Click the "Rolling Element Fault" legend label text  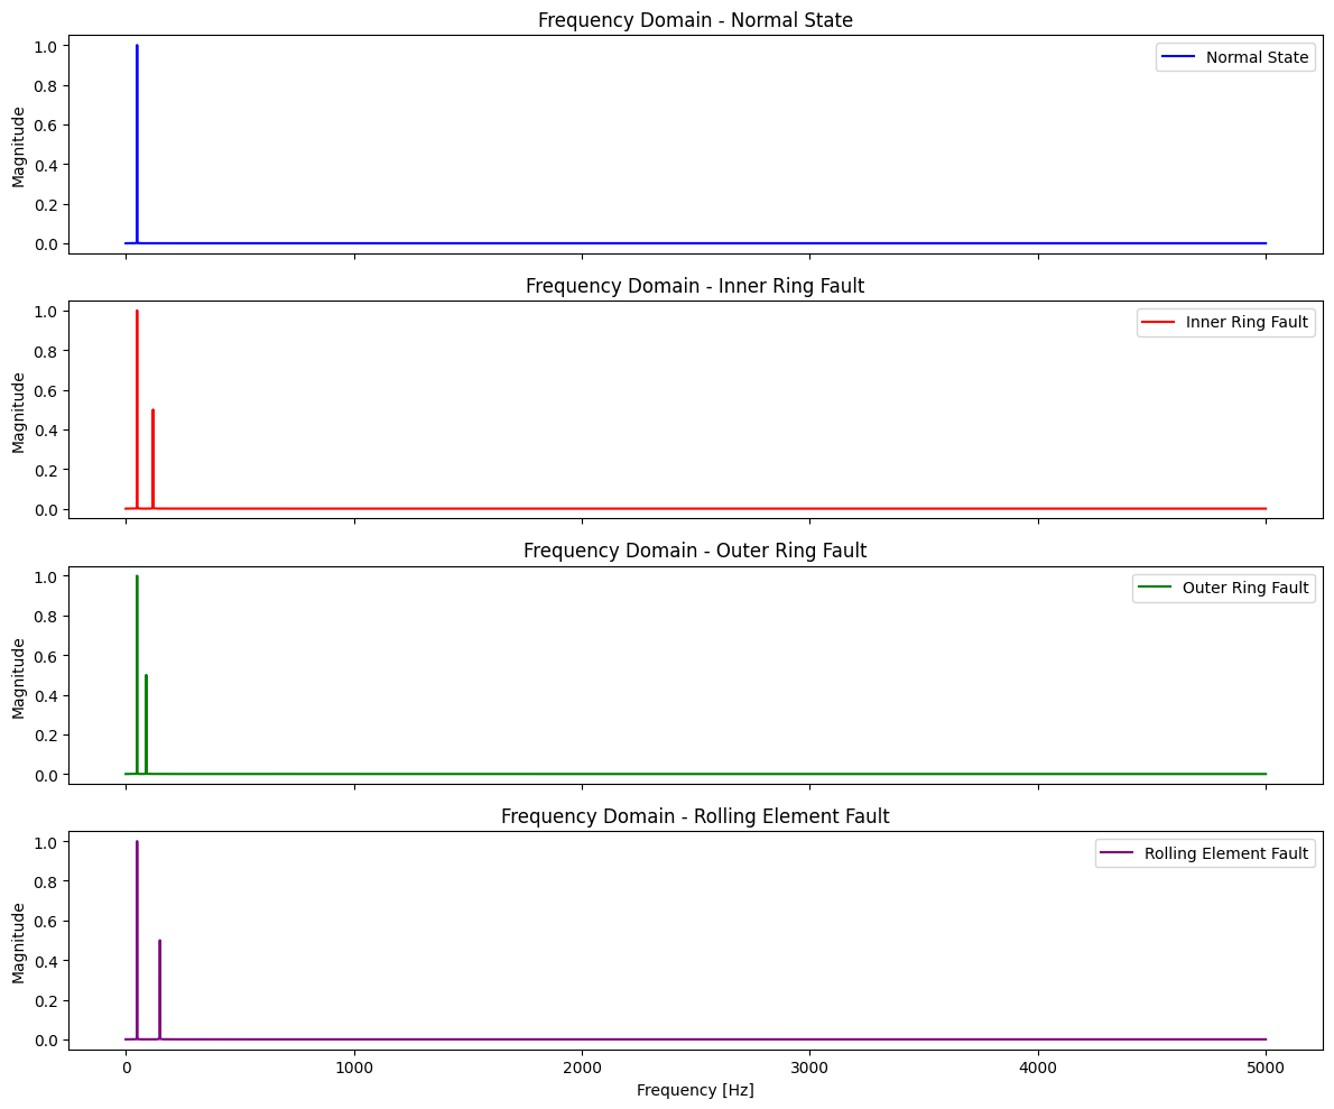(x=1226, y=853)
